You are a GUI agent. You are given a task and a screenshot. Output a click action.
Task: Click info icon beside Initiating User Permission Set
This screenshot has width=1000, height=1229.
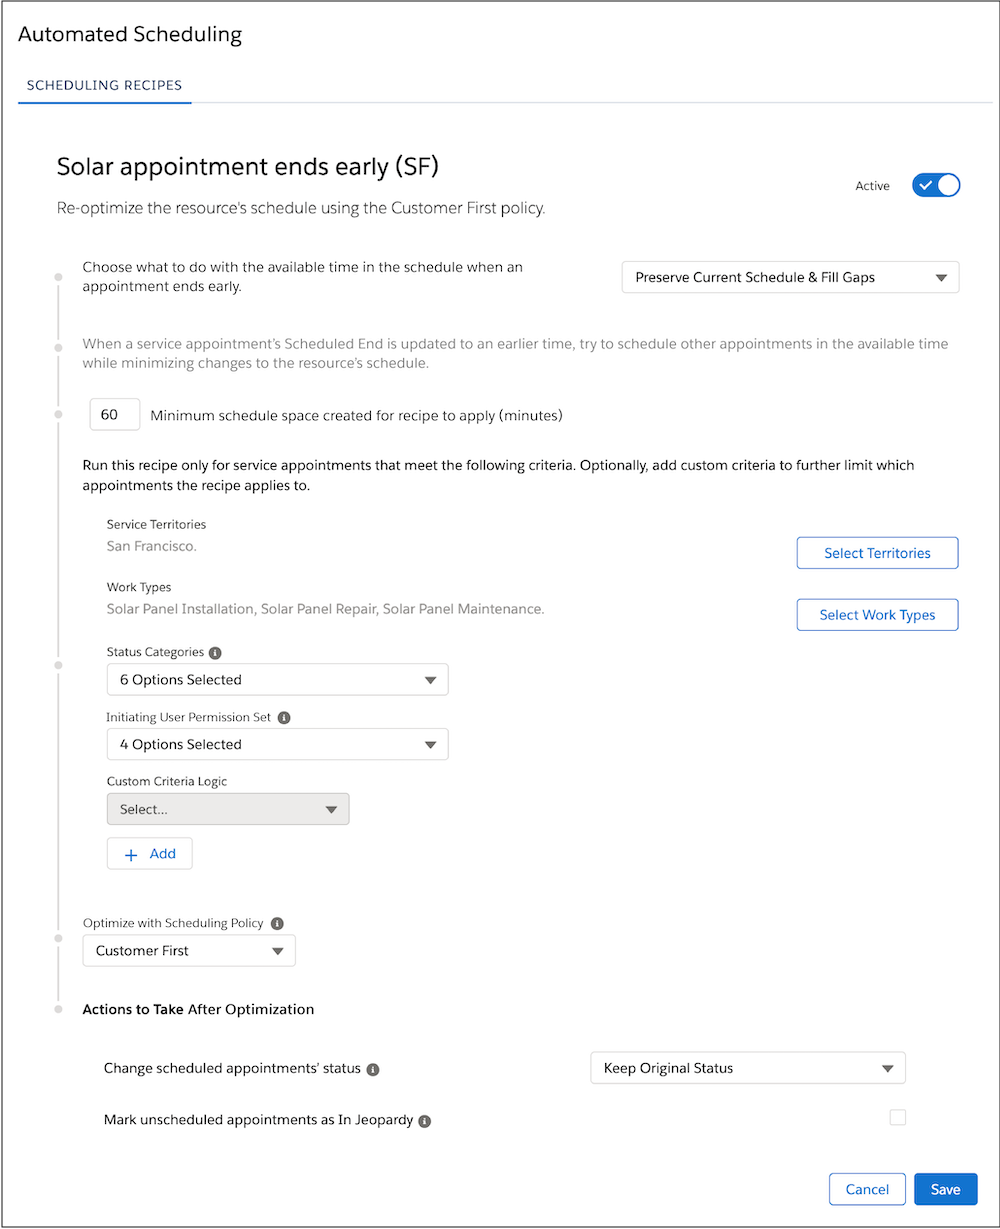coord(284,718)
